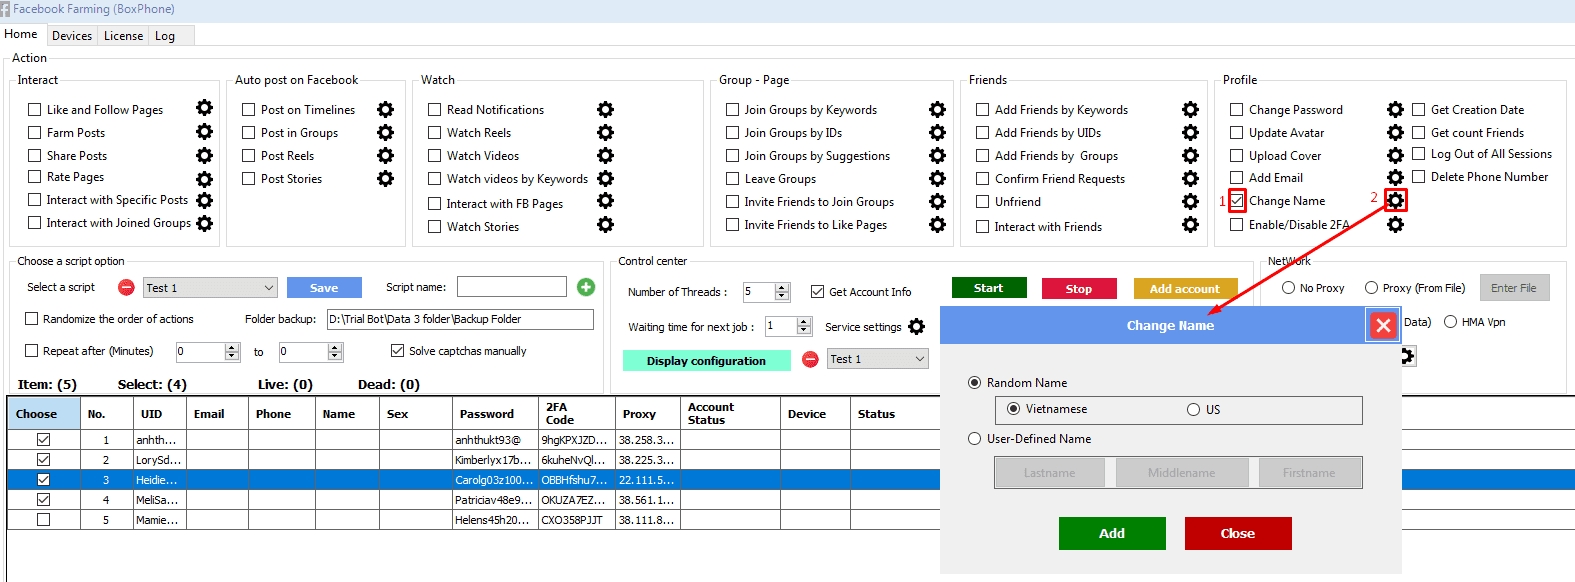Switch to the License tab
1575x582 pixels.
click(123, 35)
